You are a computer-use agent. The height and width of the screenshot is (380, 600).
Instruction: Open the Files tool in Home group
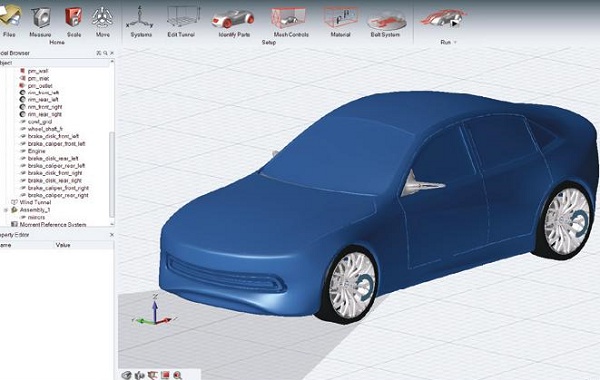coord(10,20)
